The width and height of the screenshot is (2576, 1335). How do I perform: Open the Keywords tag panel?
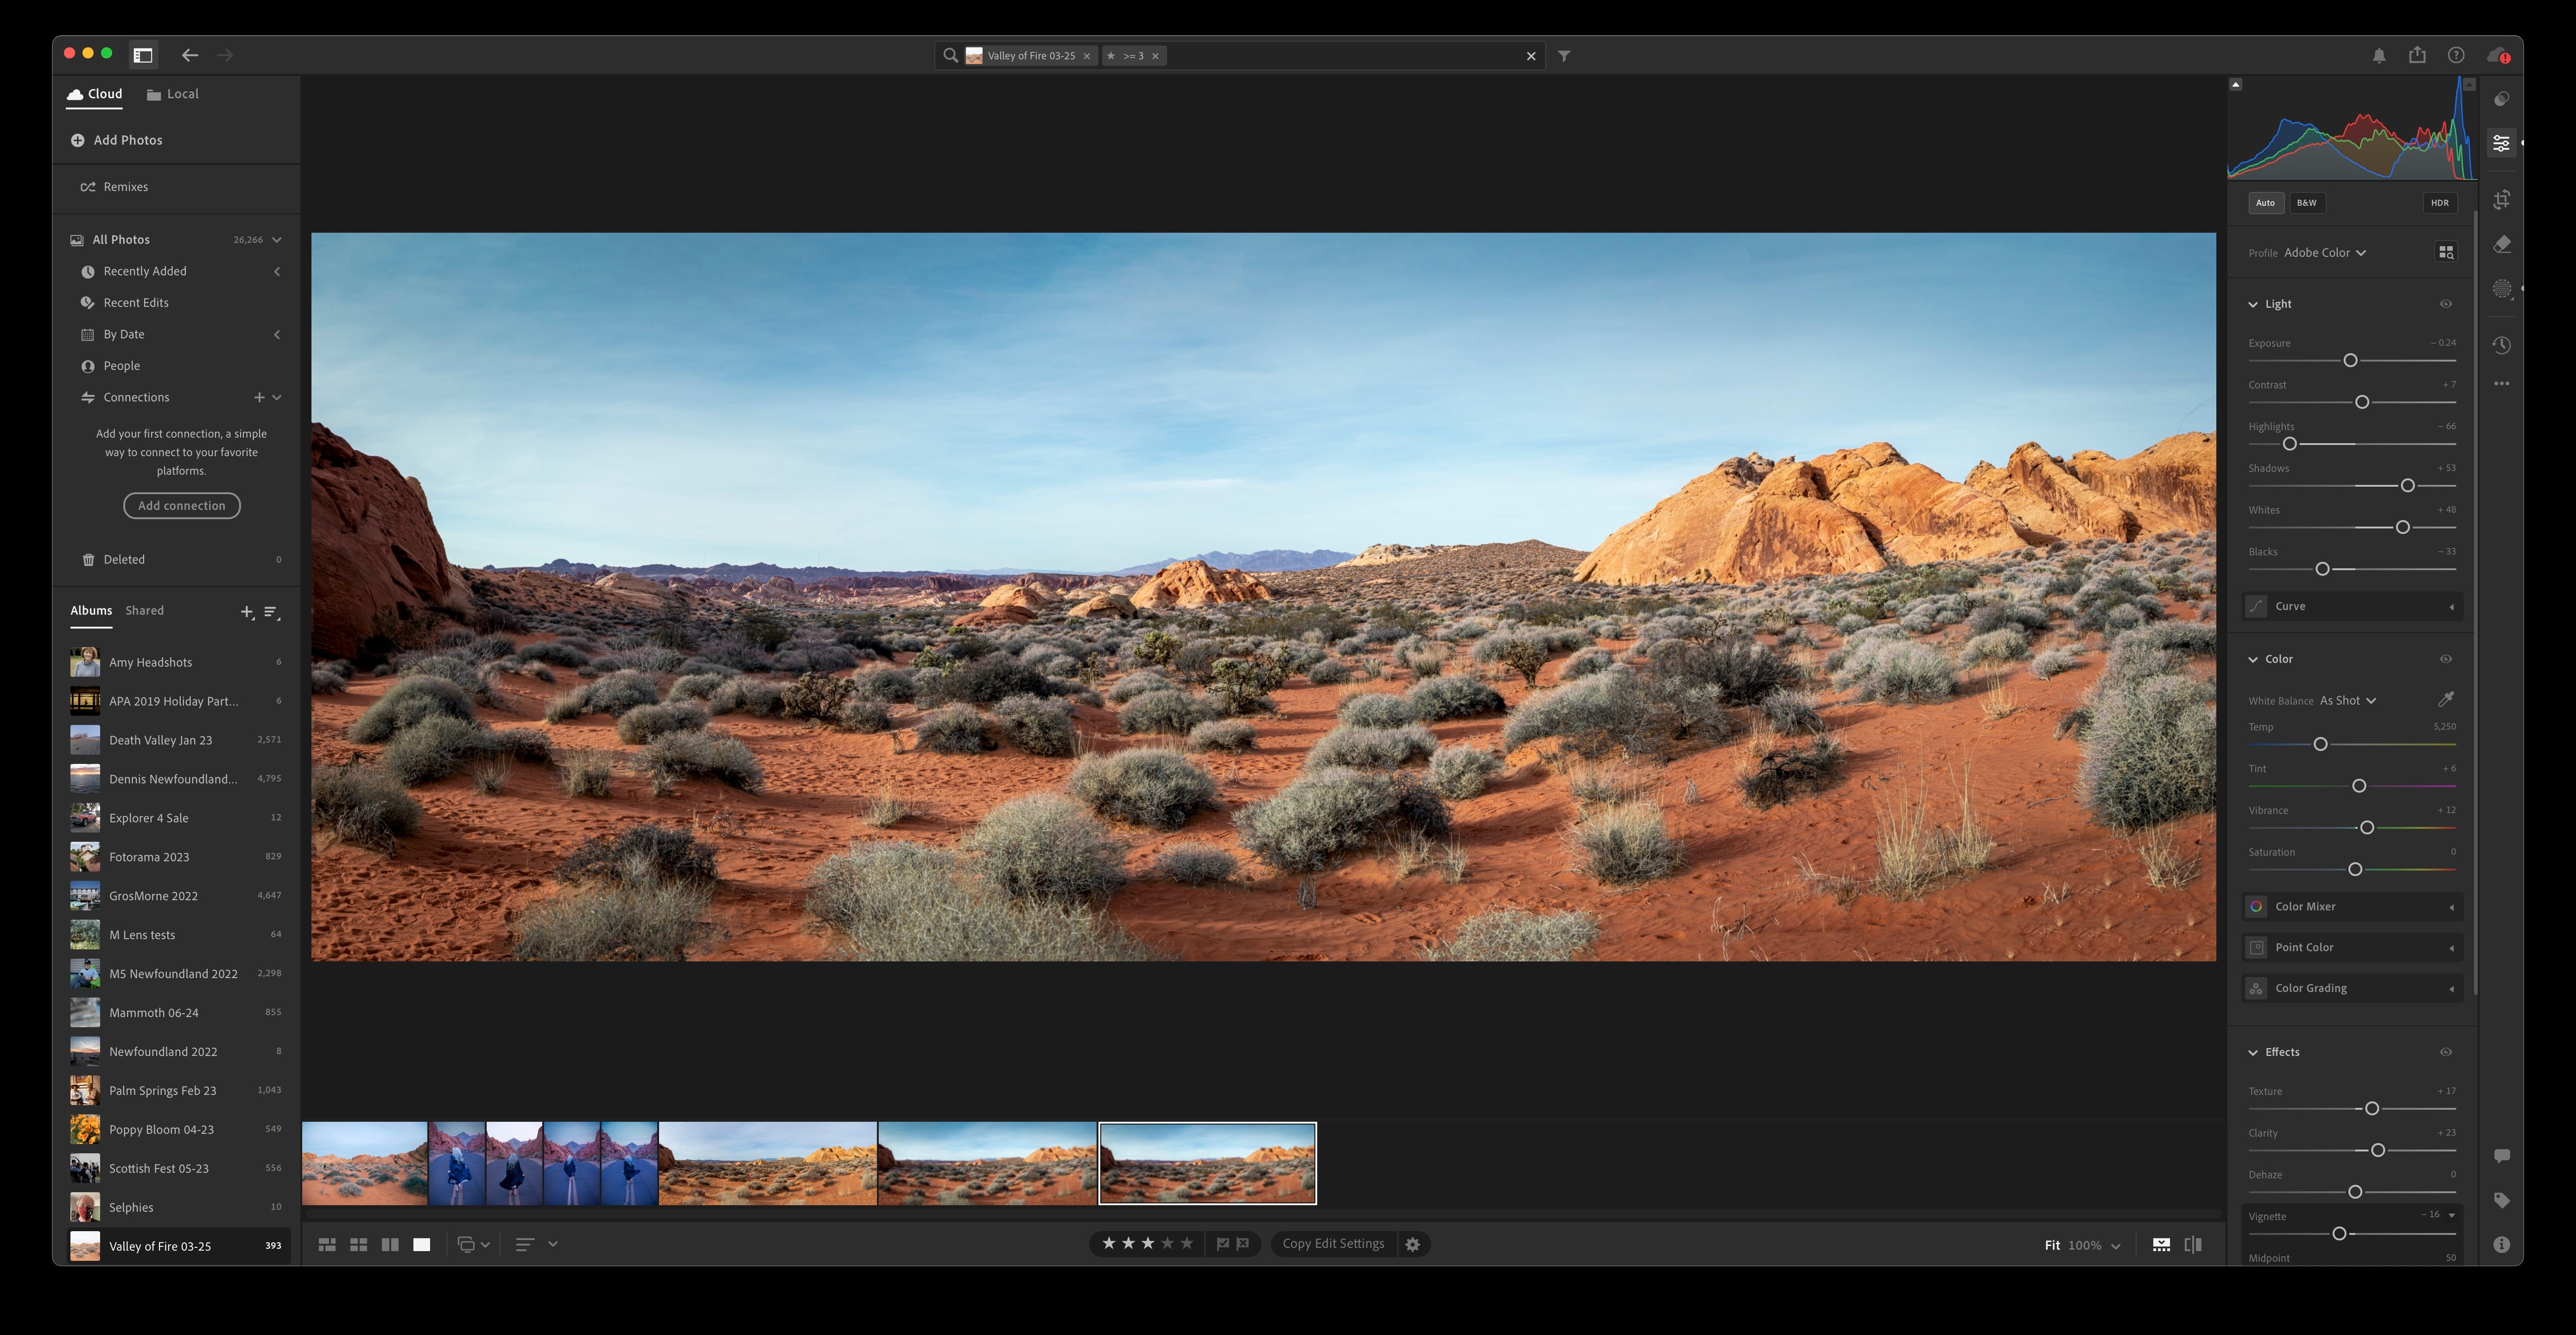click(2501, 1200)
